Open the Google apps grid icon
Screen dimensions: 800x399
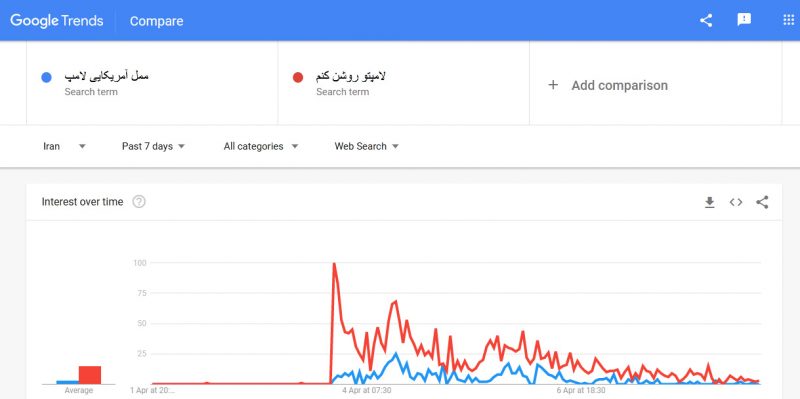[x=788, y=20]
